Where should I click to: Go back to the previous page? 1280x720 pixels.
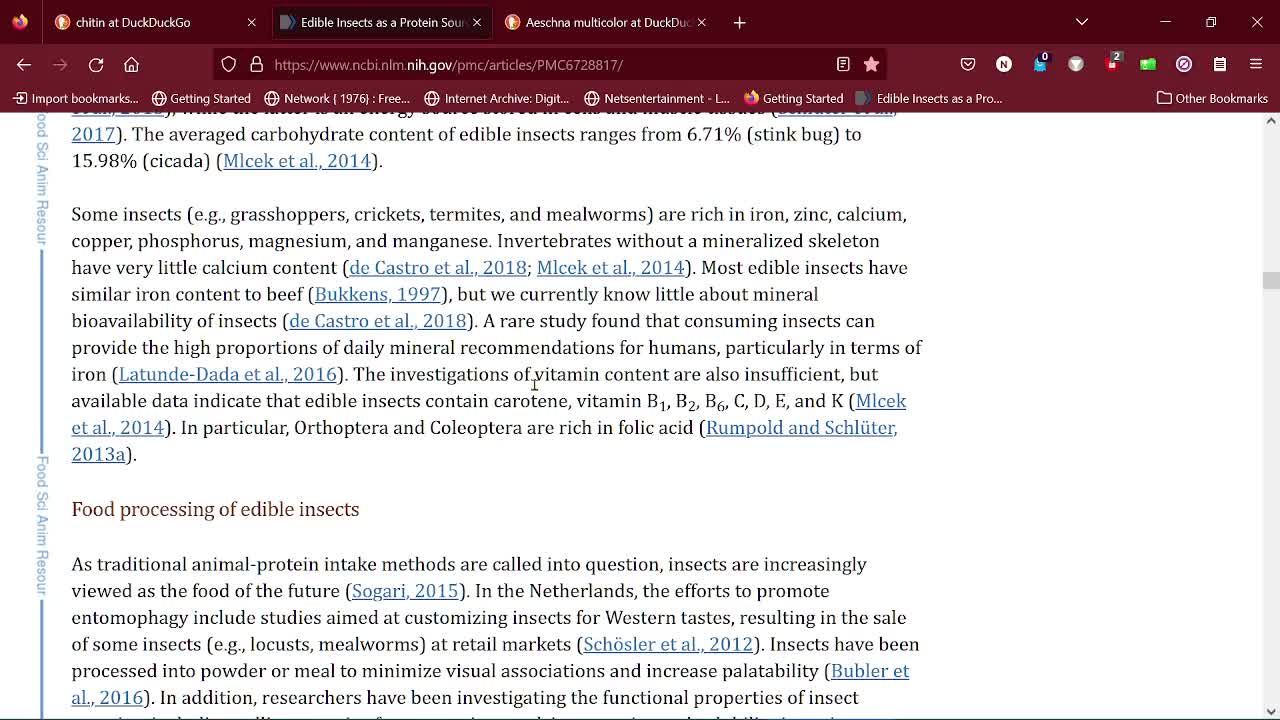[x=24, y=64]
